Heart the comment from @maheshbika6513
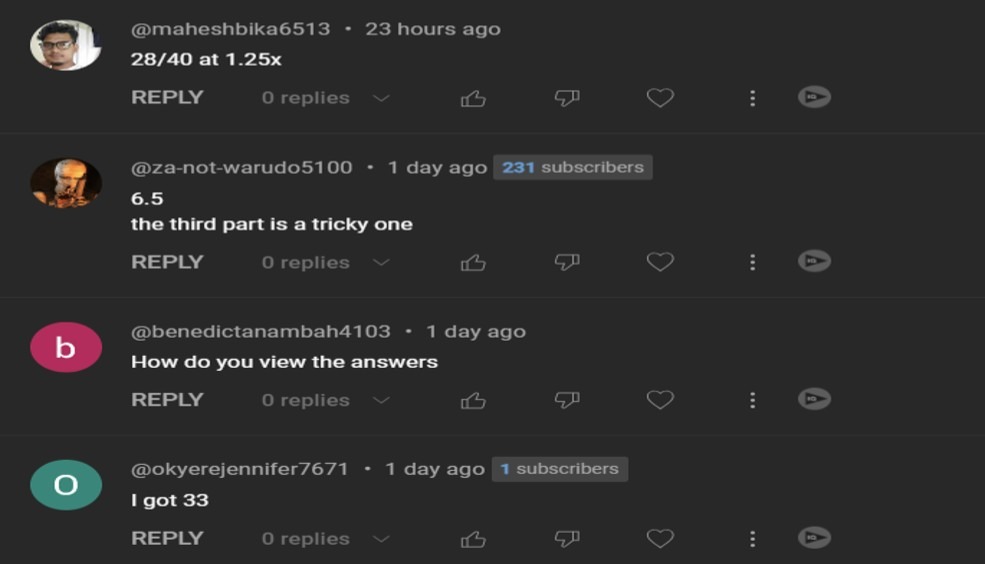 pyautogui.click(x=660, y=98)
